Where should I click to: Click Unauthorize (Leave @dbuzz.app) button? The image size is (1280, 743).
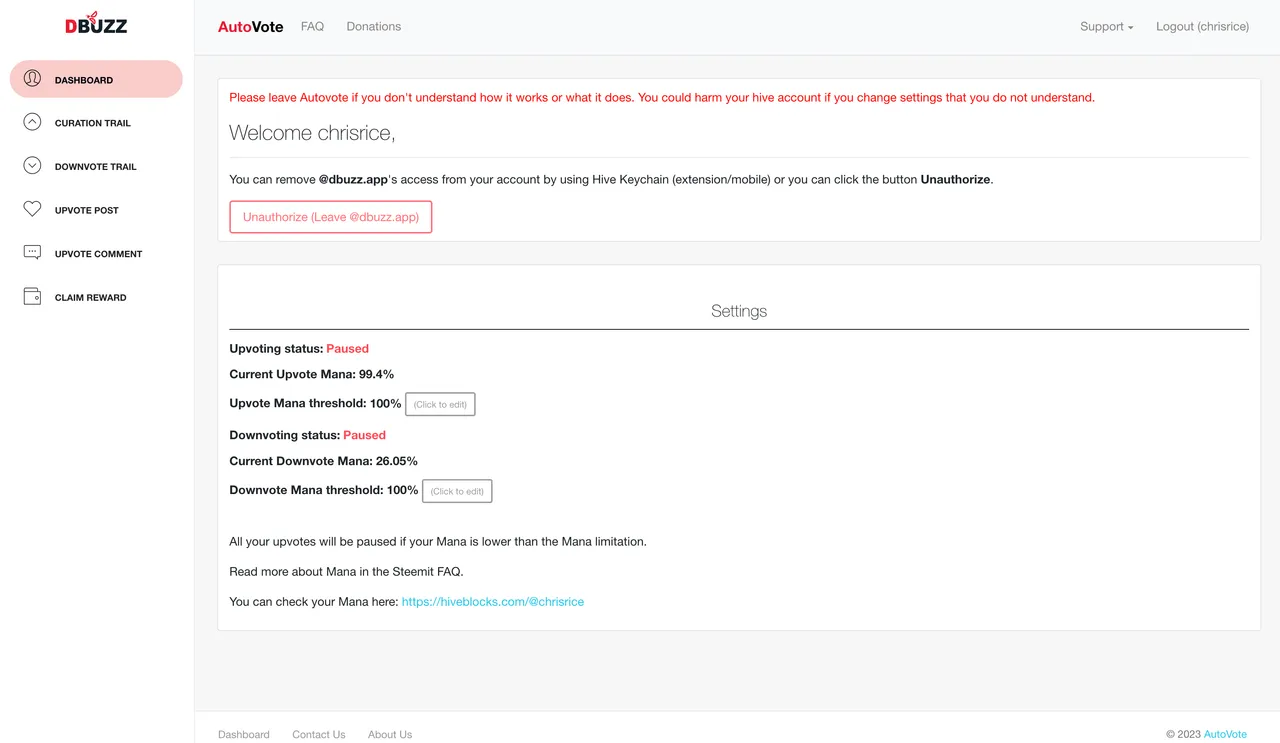331,217
